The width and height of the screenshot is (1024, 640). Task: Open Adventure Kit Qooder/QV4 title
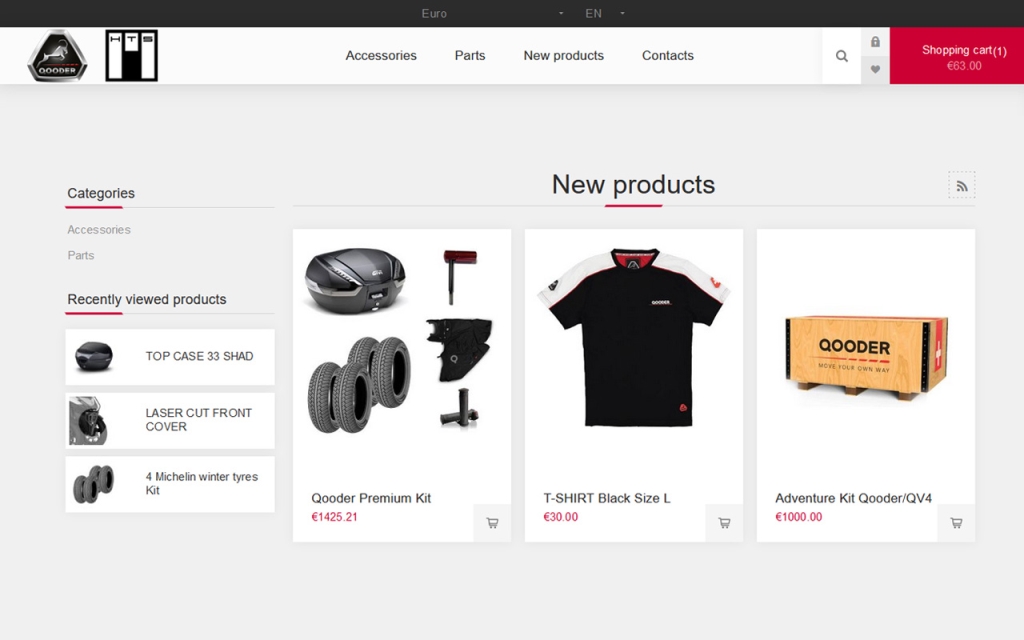pos(853,498)
